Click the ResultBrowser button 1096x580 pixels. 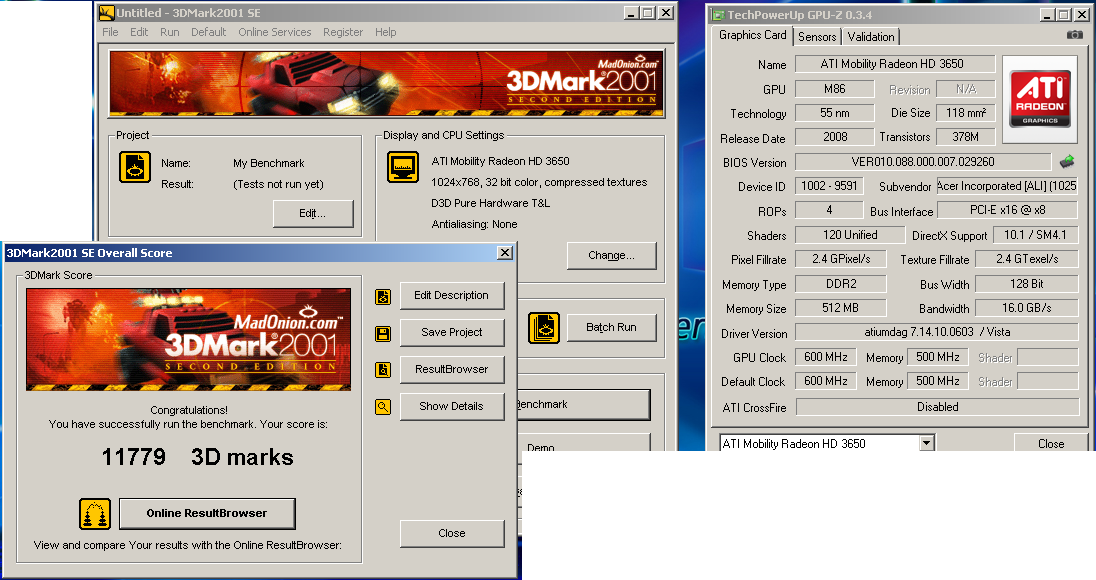(x=452, y=370)
